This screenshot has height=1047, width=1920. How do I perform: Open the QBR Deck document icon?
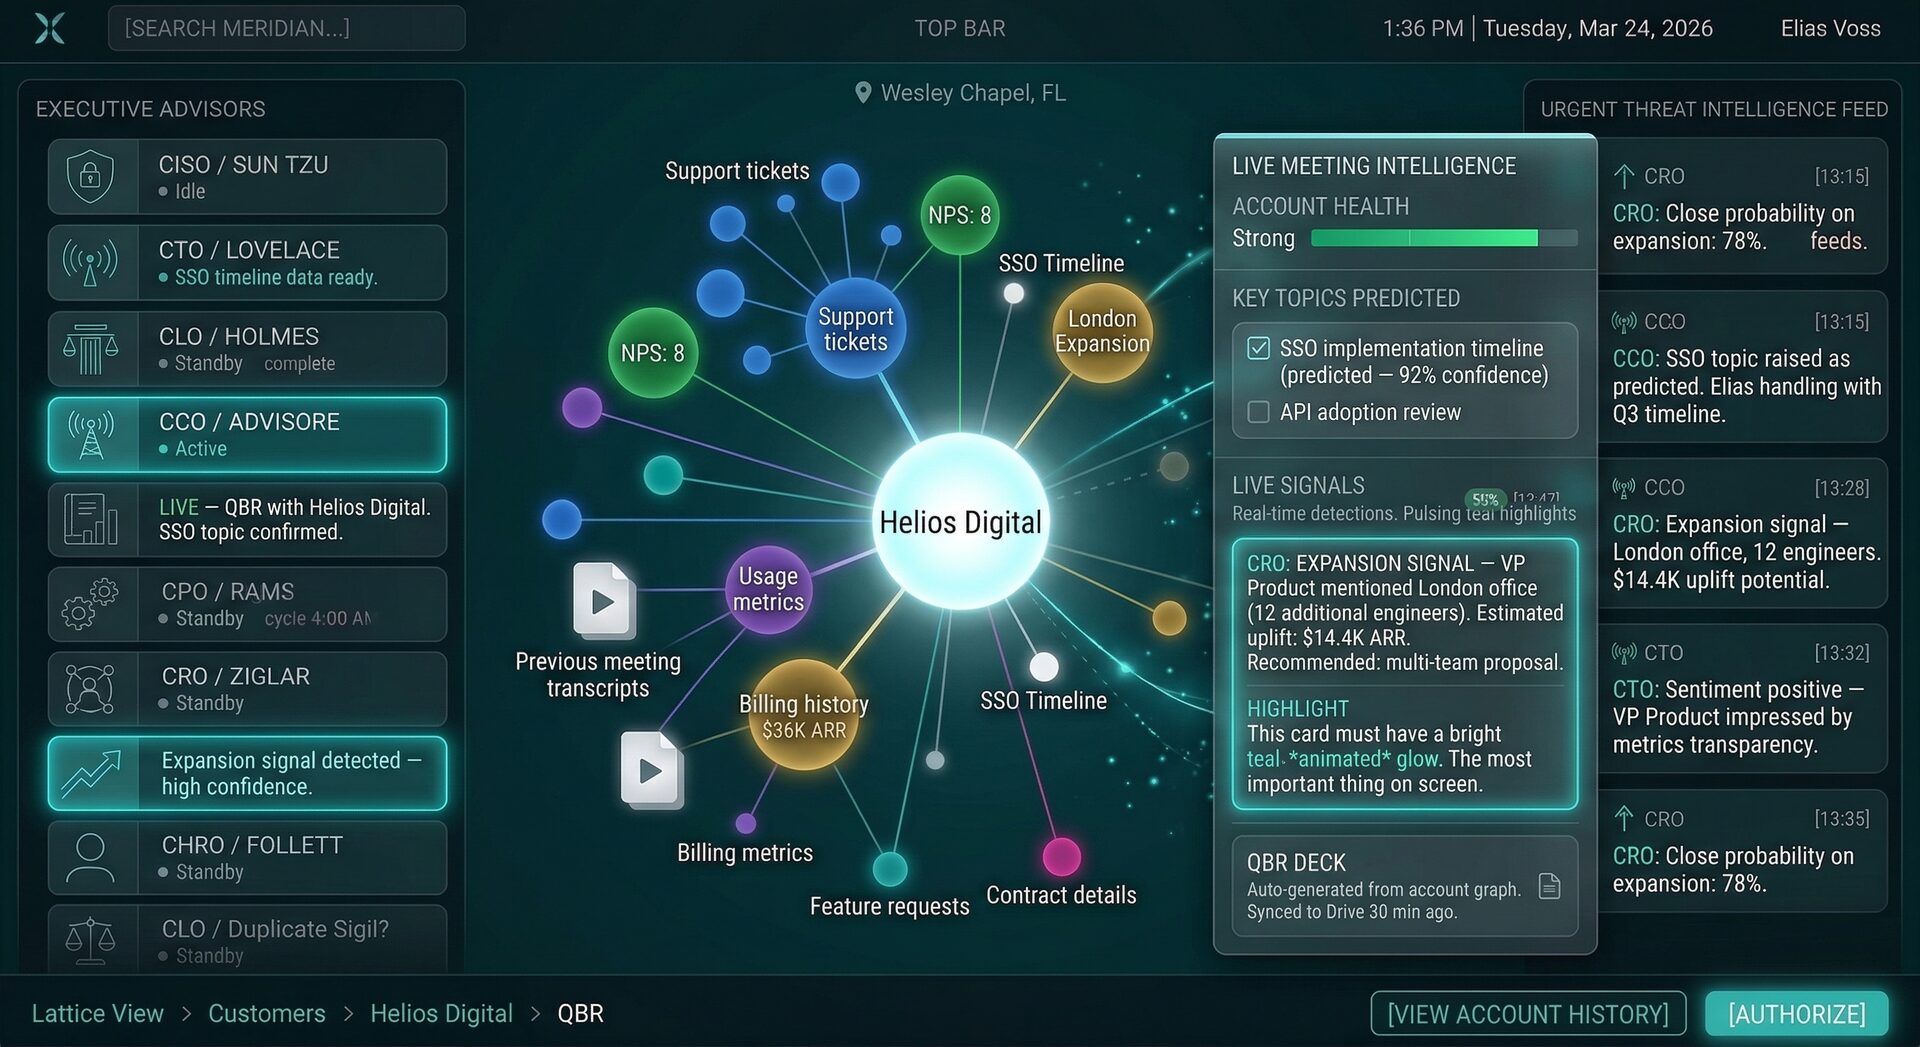[x=1549, y=885]
